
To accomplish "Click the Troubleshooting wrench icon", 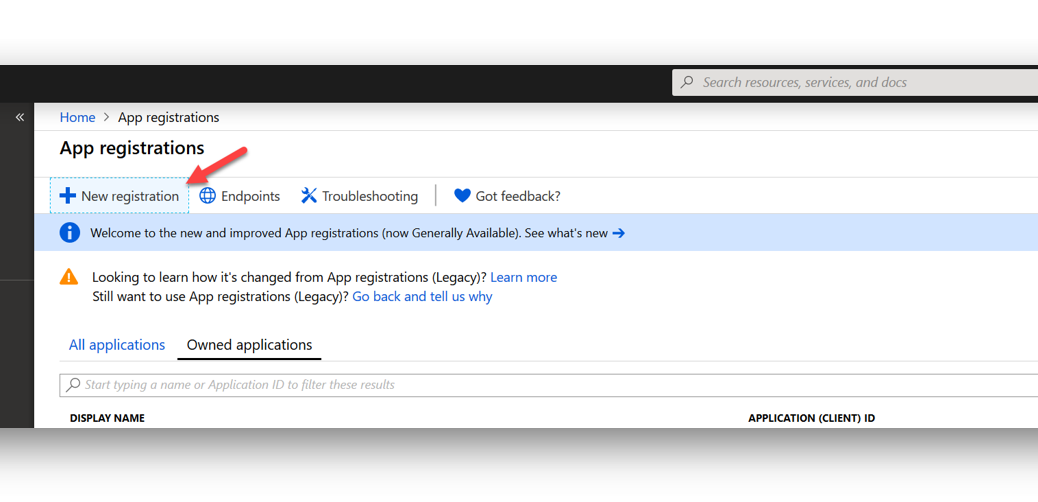I will point(309,196).
